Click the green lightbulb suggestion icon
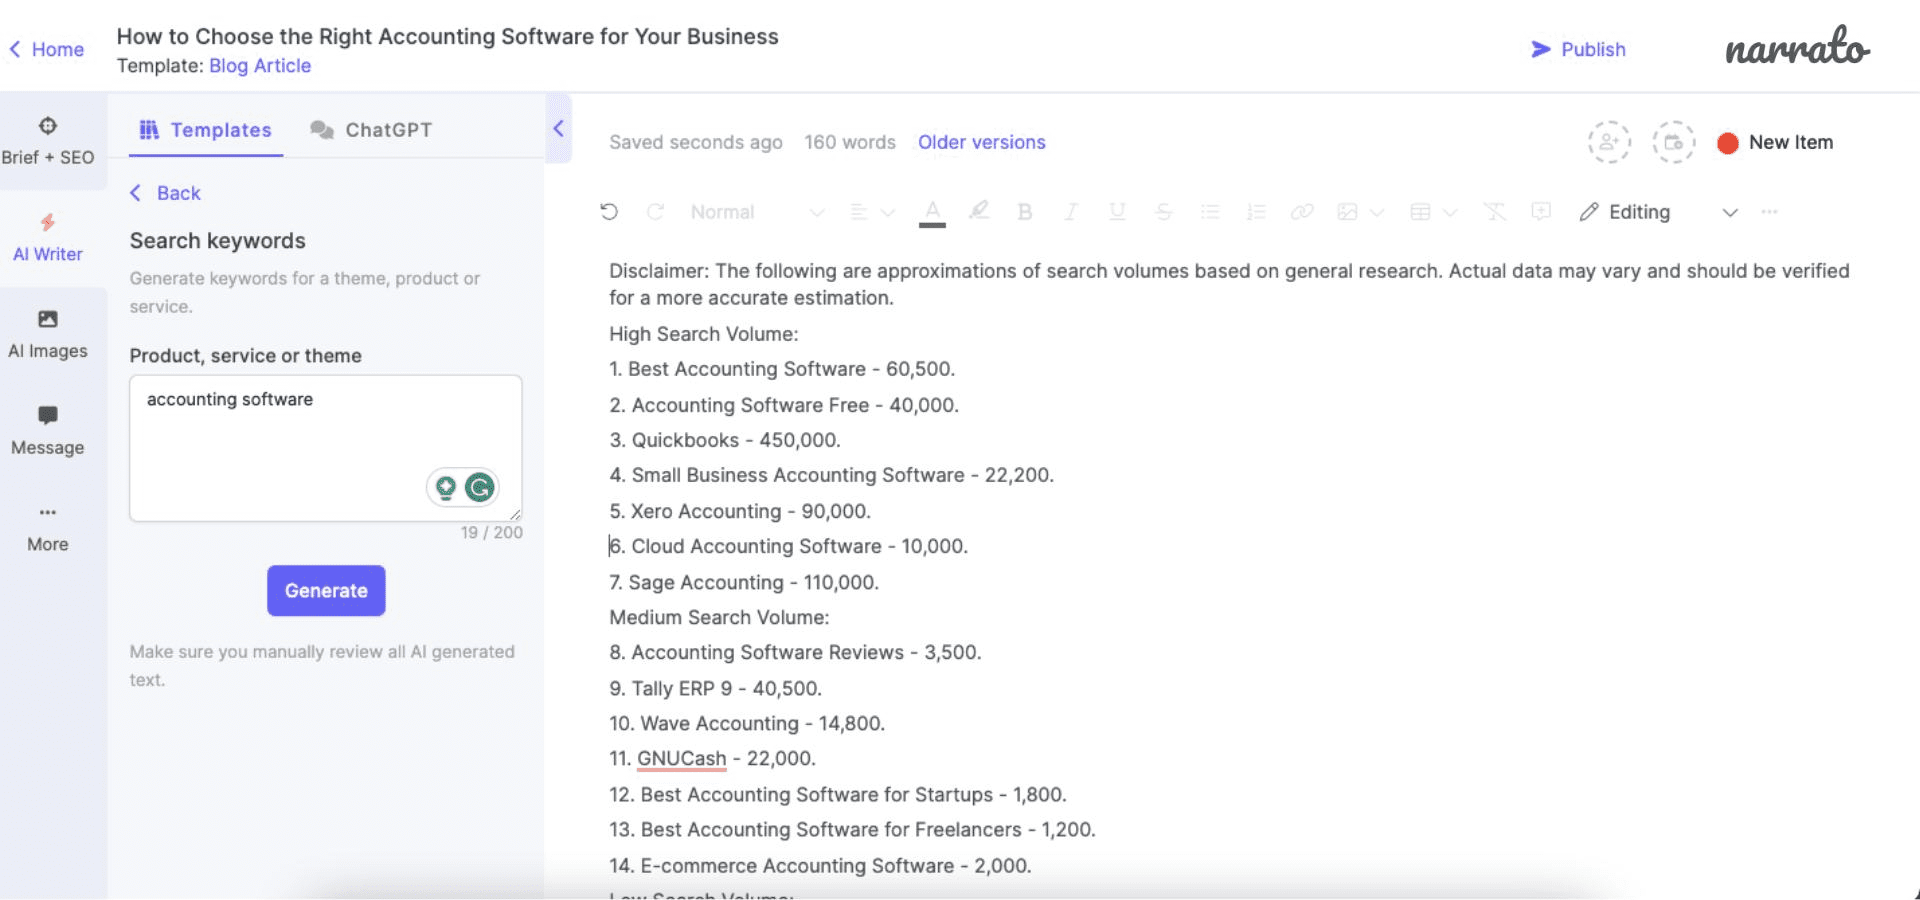 pyautogui.click(x=446, y=487)
